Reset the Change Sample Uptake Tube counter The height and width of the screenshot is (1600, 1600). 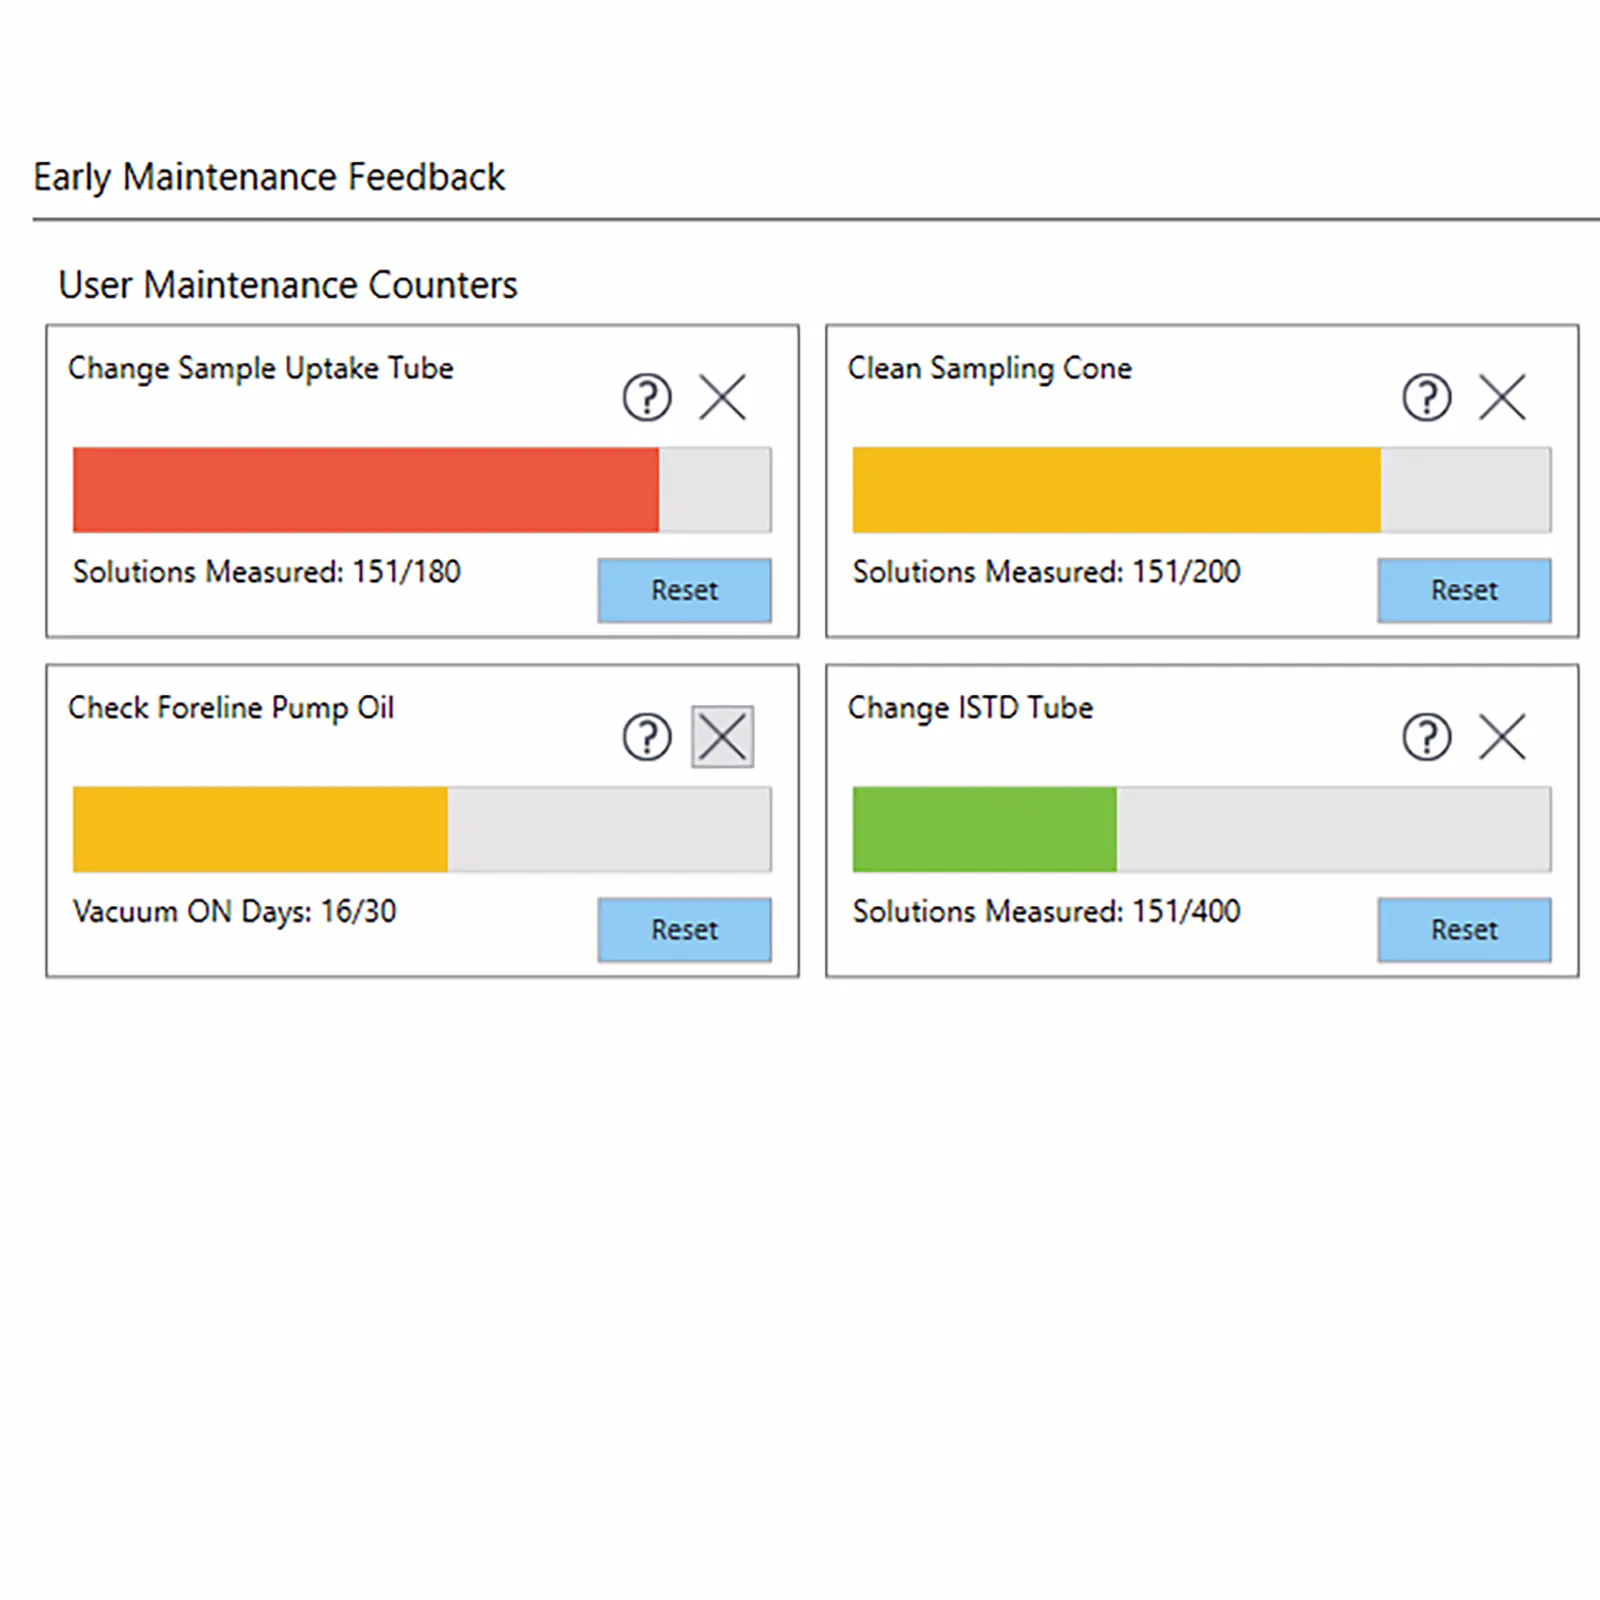click(x=684, y=590)
